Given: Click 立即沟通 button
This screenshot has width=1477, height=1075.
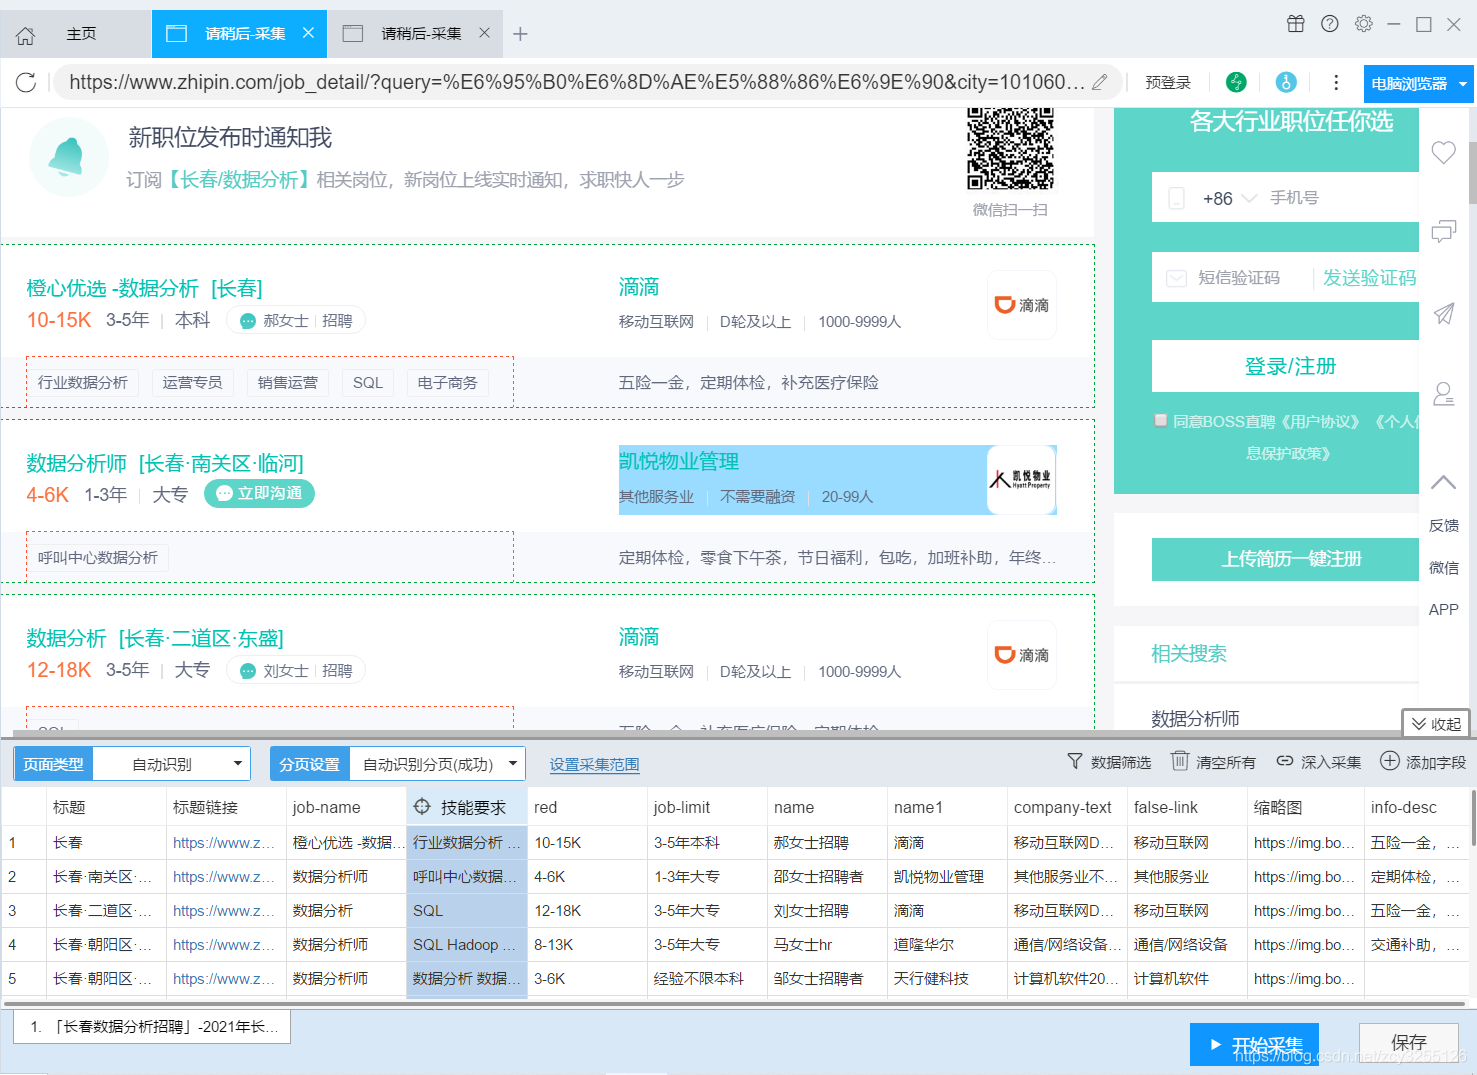Looking at the screenshot, I should [x=259, y=493].
